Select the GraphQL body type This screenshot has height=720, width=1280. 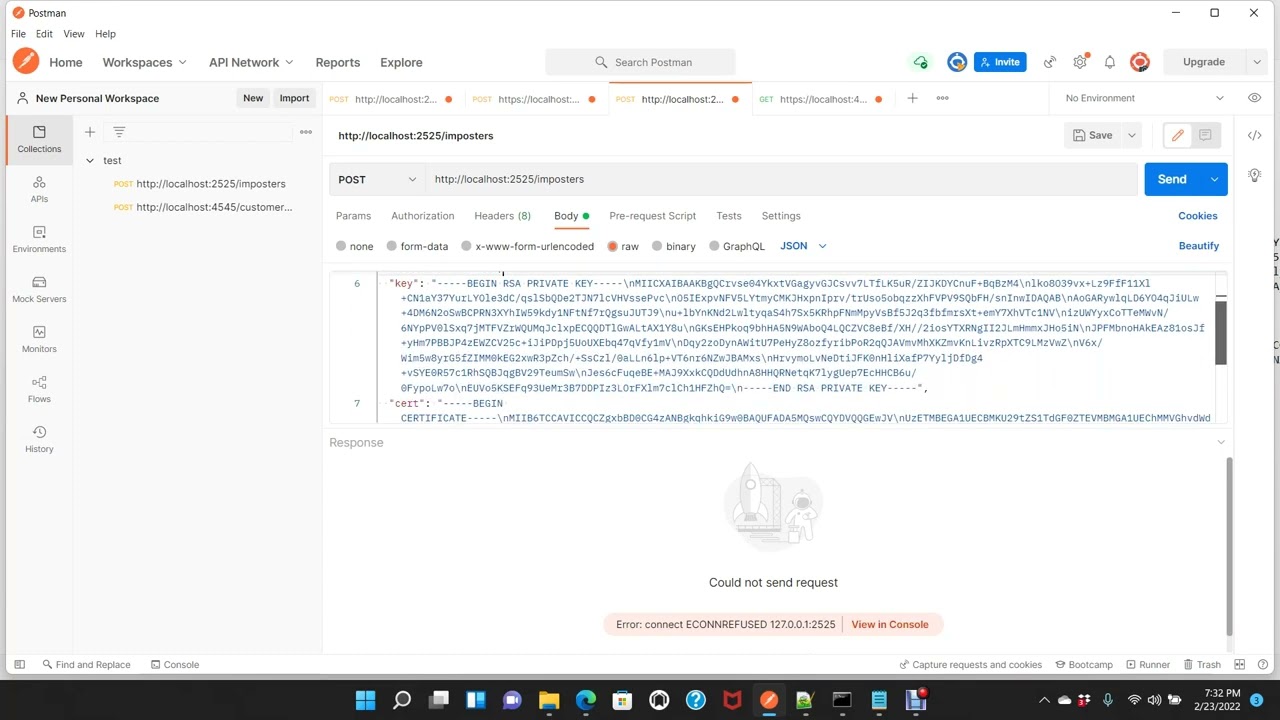[x=737, y=246]
